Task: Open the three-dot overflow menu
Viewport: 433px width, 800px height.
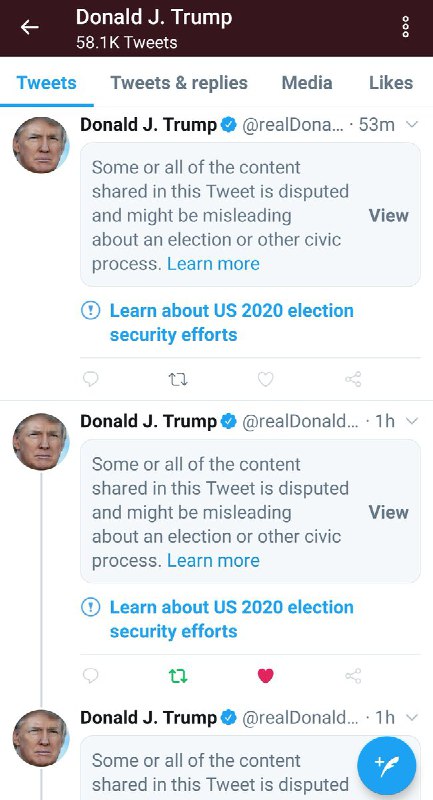Action: click(405, 27)
